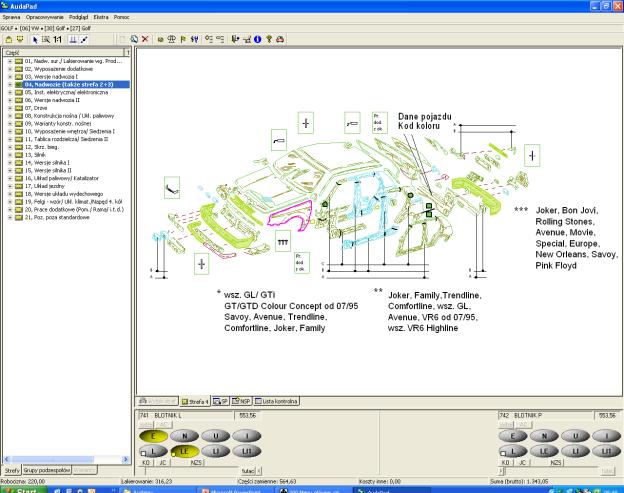The height and width of the screenshot is (493, 624).
Task: Expand 21, Poz. poza standardowe node
Action: point(10,217)
